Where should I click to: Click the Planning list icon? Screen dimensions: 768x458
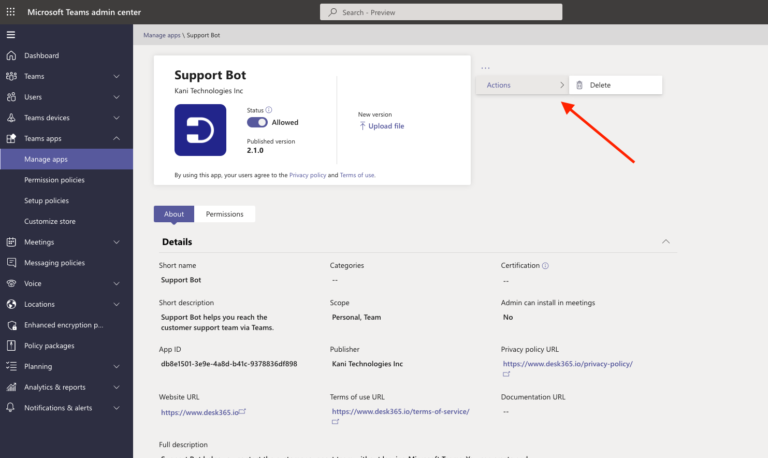click(11, 366)
